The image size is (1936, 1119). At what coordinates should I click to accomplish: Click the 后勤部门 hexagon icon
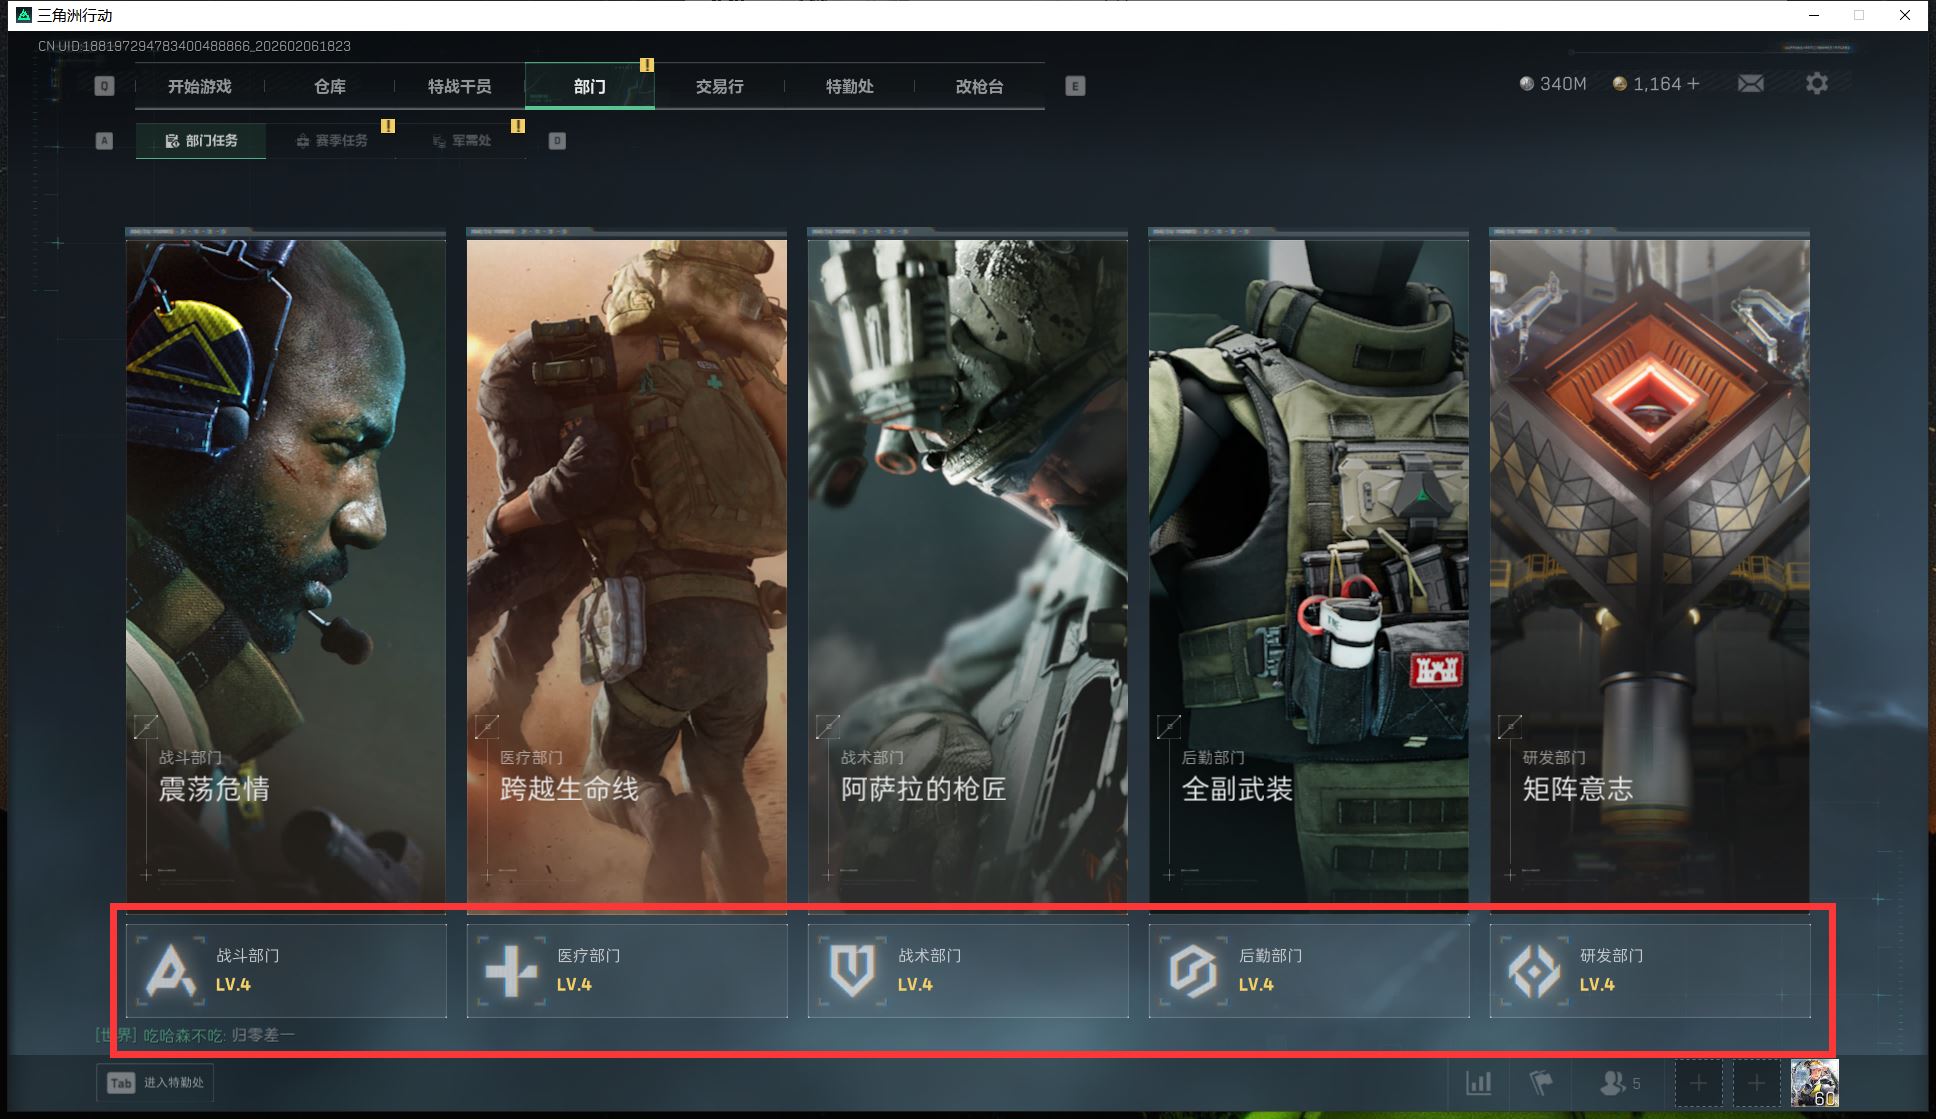click(x=1193, y=970)
